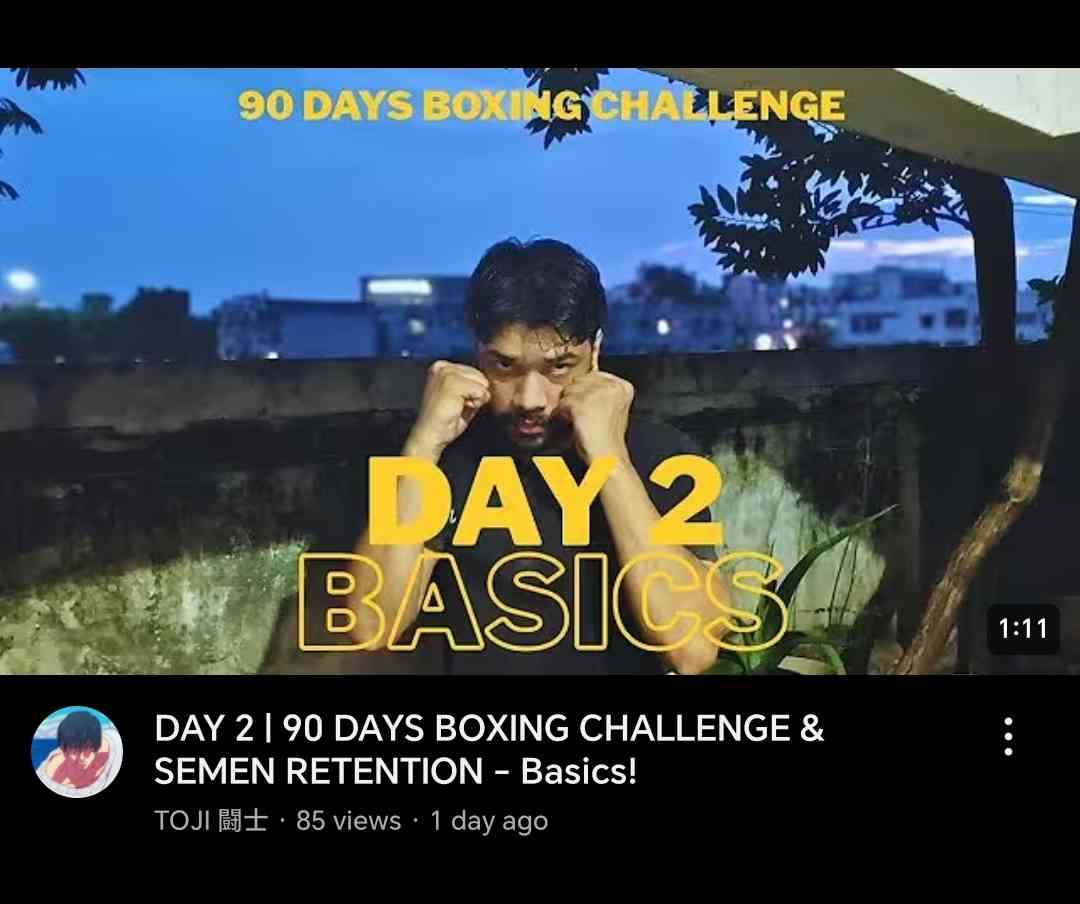The image size is (1080, 904).
Task: Play the 90 Days Boxing Challenge thumbnail
Action: tap(540, 371)
